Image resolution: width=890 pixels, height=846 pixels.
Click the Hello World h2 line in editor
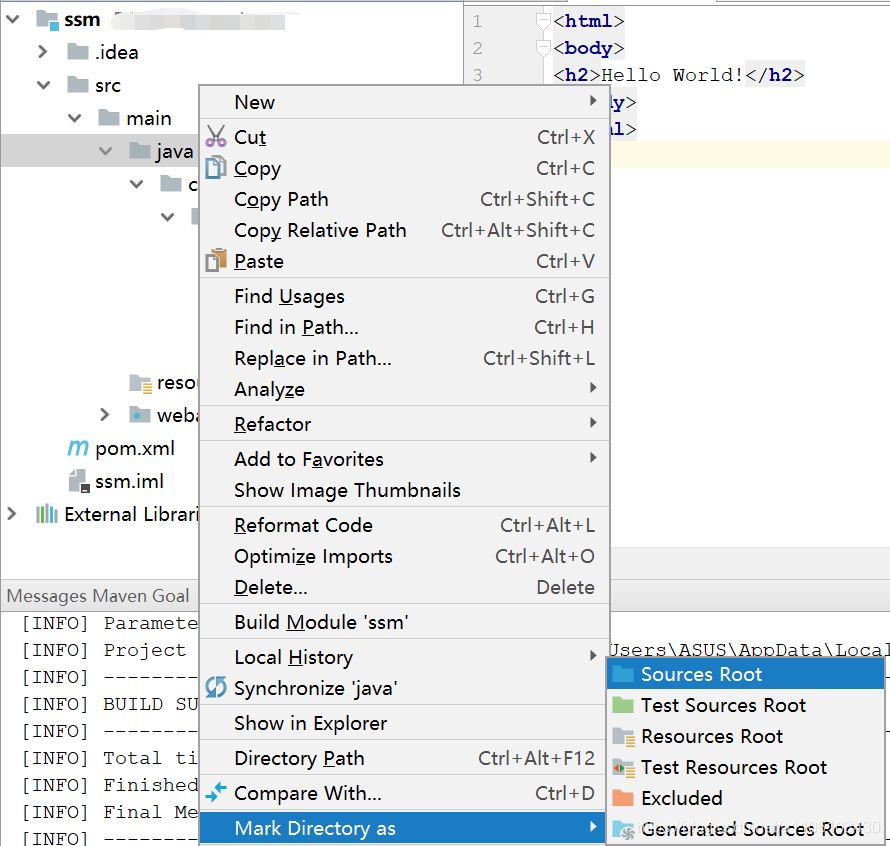(x=678, y=75)
